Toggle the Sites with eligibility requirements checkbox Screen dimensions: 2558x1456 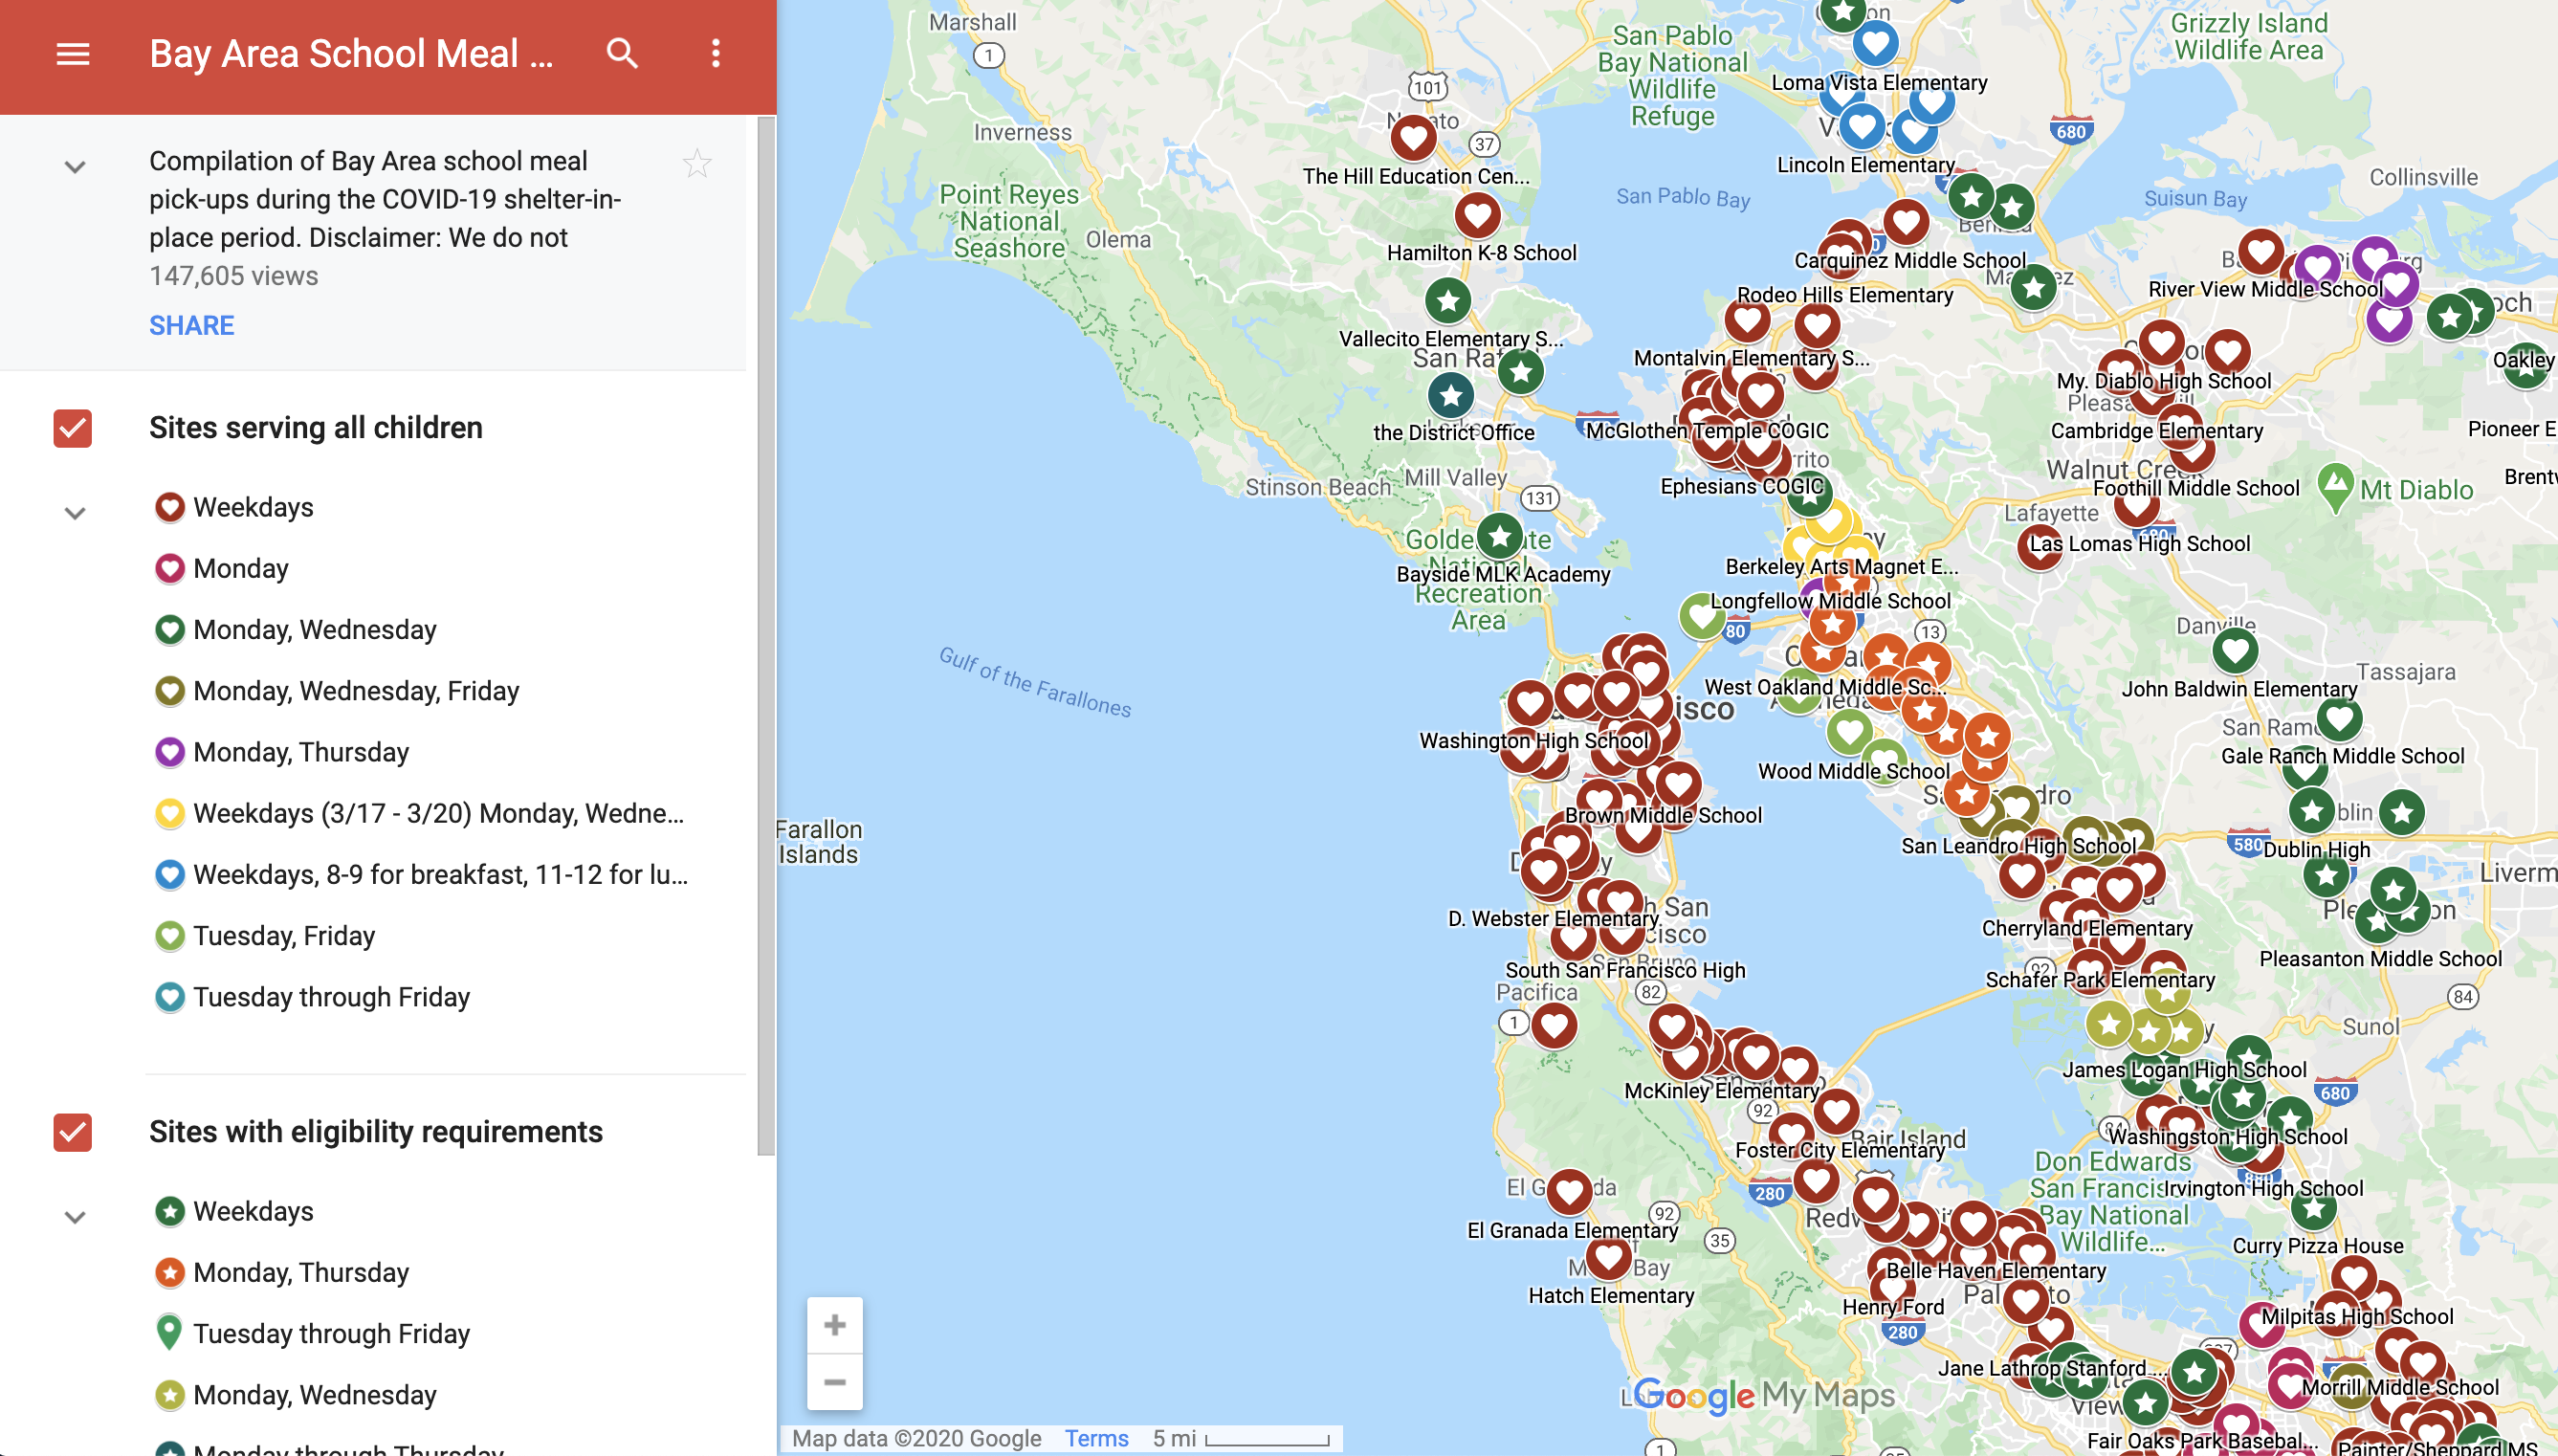point(70,1131)
